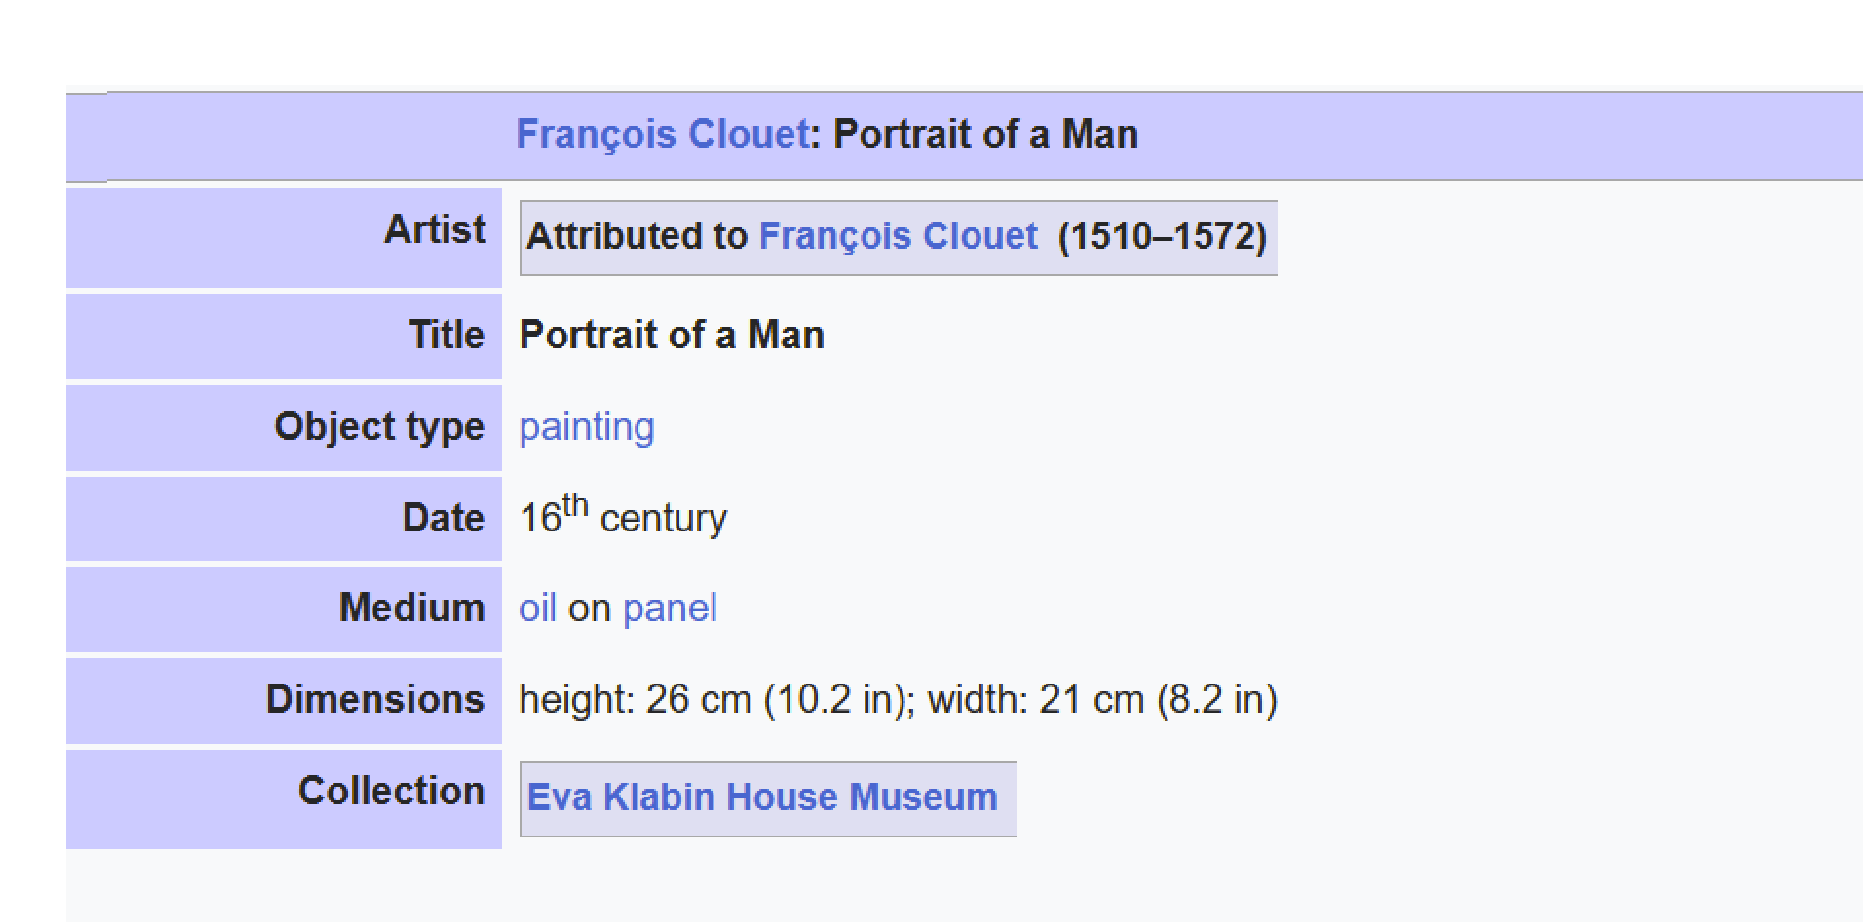Select the Artist row label
The image size is (1863, 922).
pos(435,230)
